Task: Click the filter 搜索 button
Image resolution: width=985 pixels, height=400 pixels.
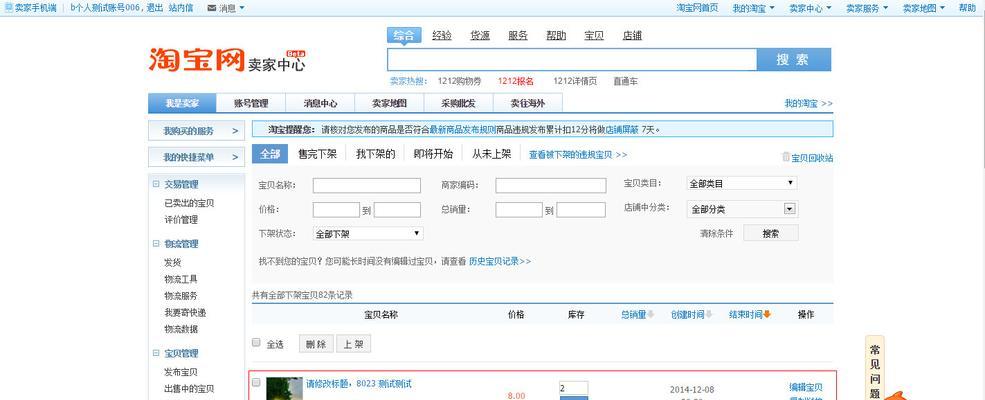Action: [x=771, y=233]
